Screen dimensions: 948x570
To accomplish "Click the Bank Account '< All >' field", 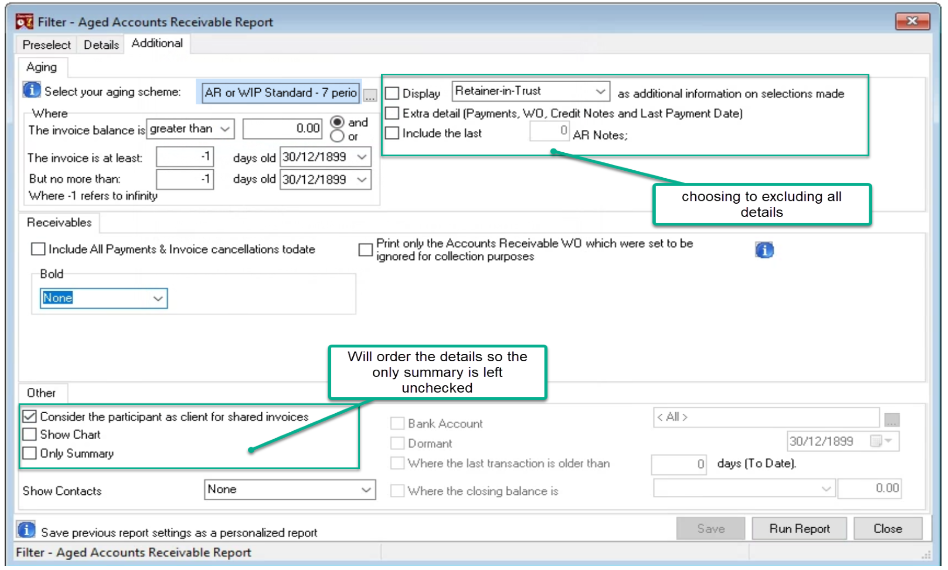I will point(766,417).
